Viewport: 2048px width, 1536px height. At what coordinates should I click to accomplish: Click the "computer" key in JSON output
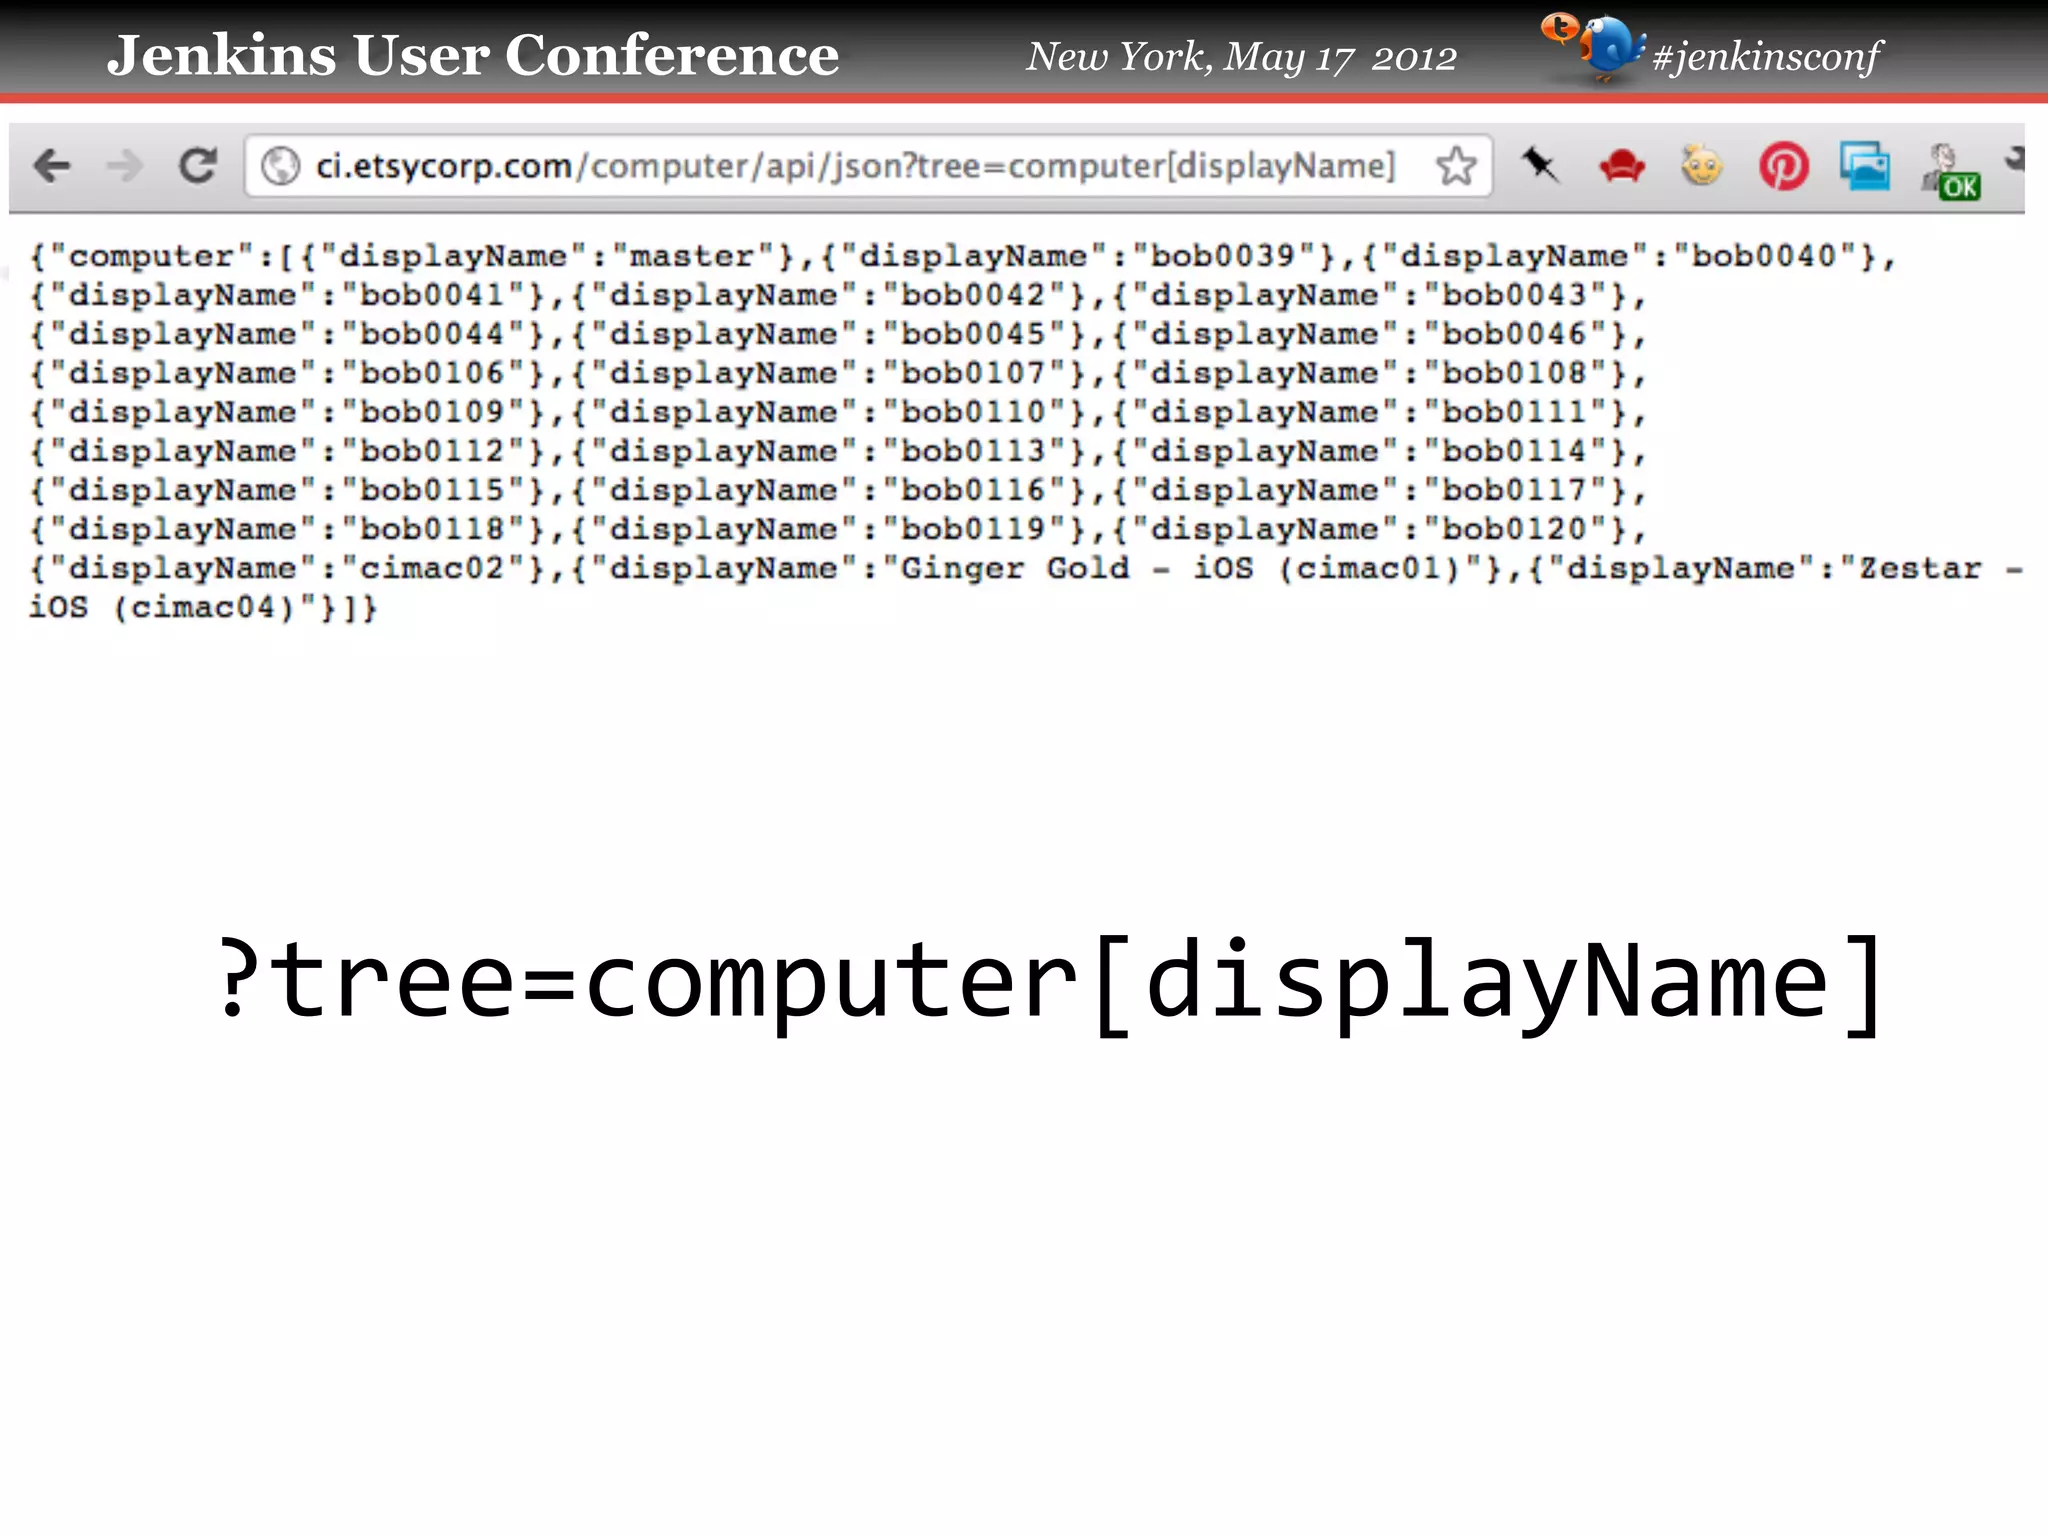[x=151, y=256]
